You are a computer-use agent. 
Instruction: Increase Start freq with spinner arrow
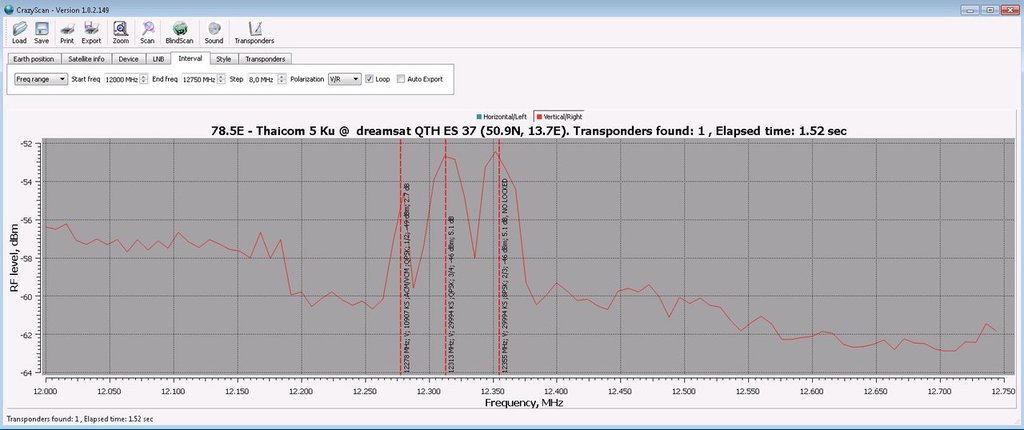point(143,75)
